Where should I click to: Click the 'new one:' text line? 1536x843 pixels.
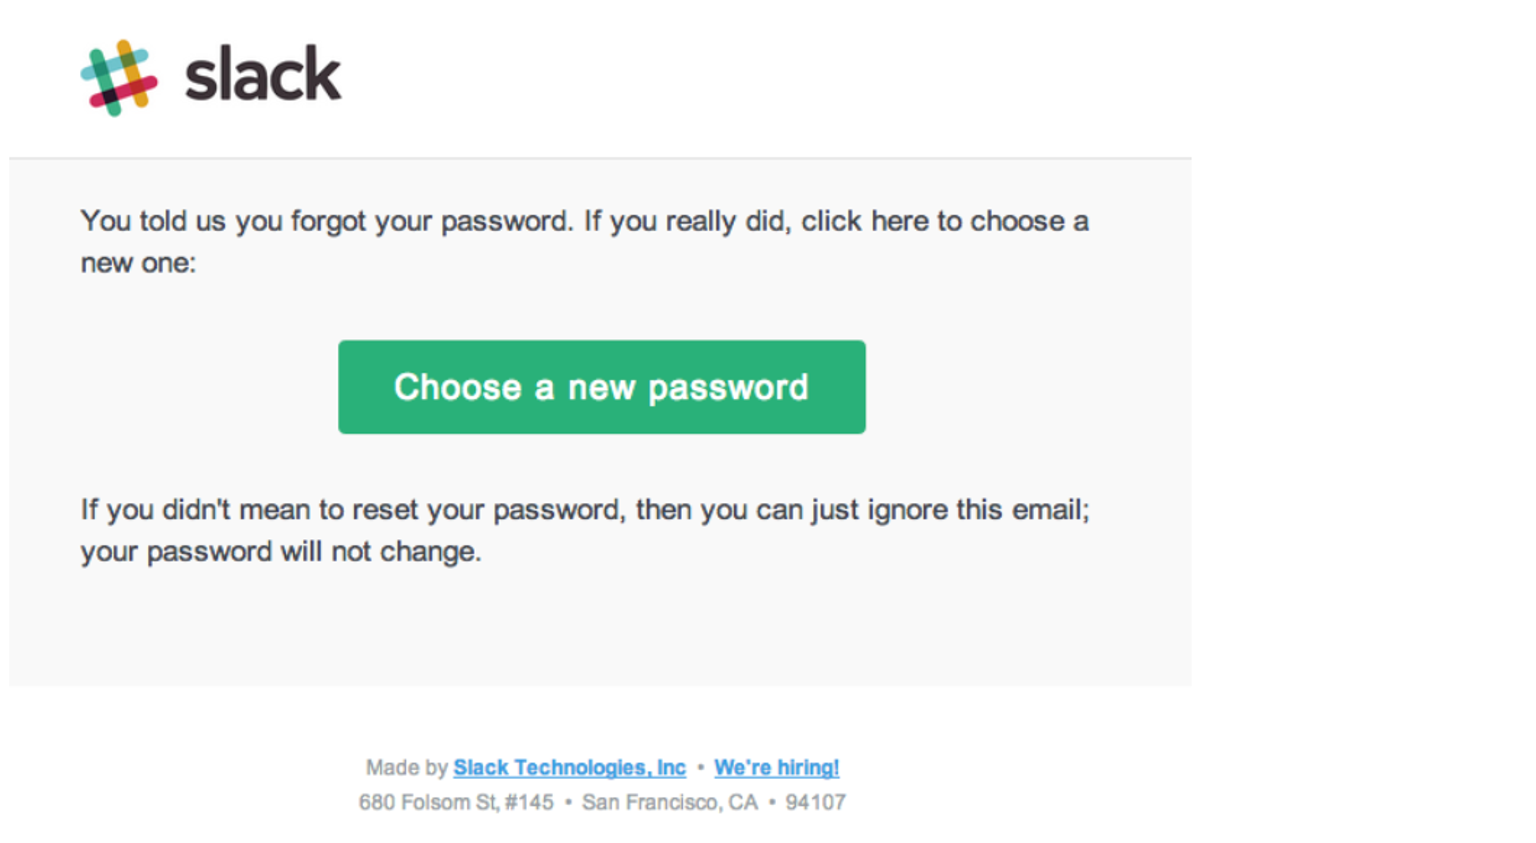138,263
